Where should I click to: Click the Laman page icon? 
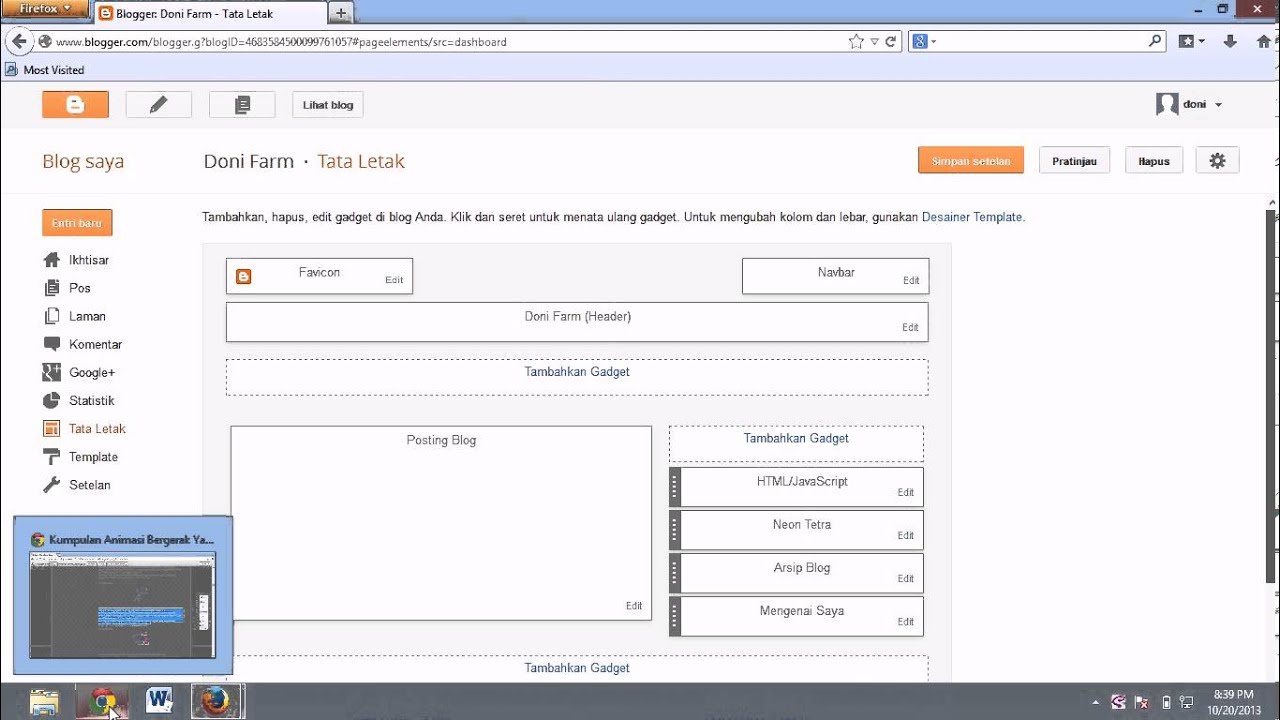pyautogui.click(x=52, y=316)
